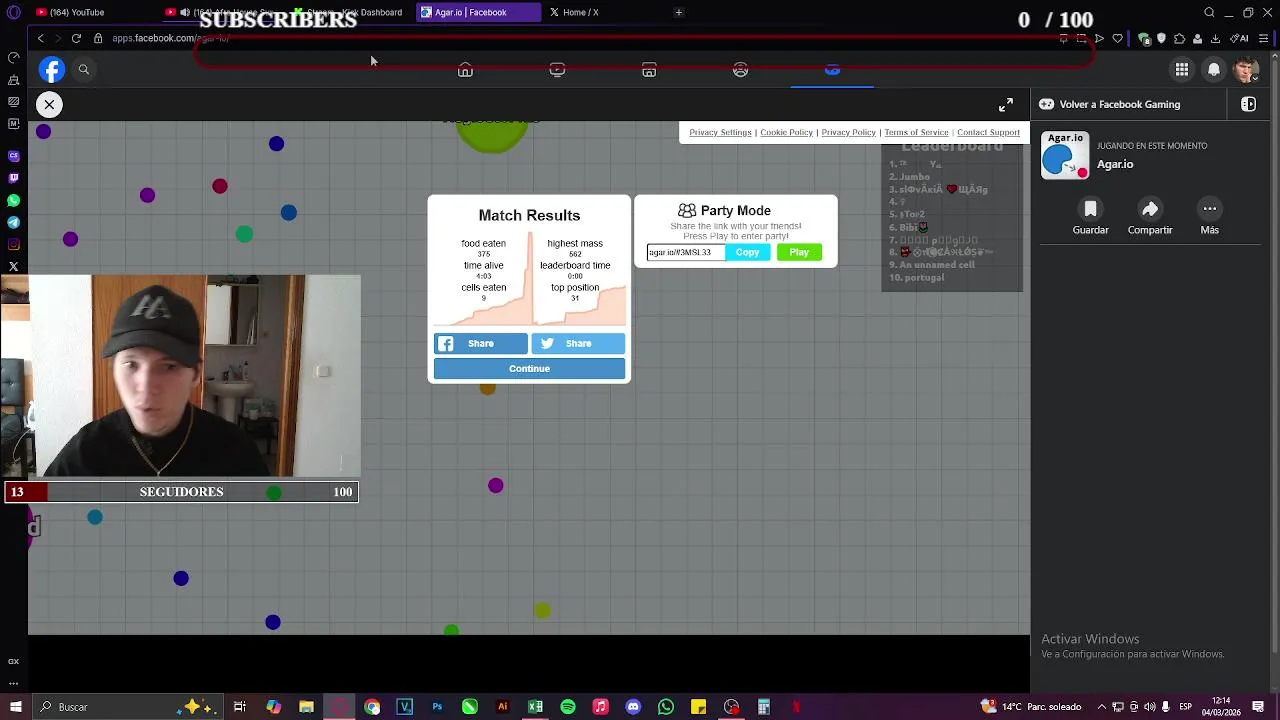
Task: Open Facebook notifications bell
Action: pyautogui.click(x=1214, y=69)
